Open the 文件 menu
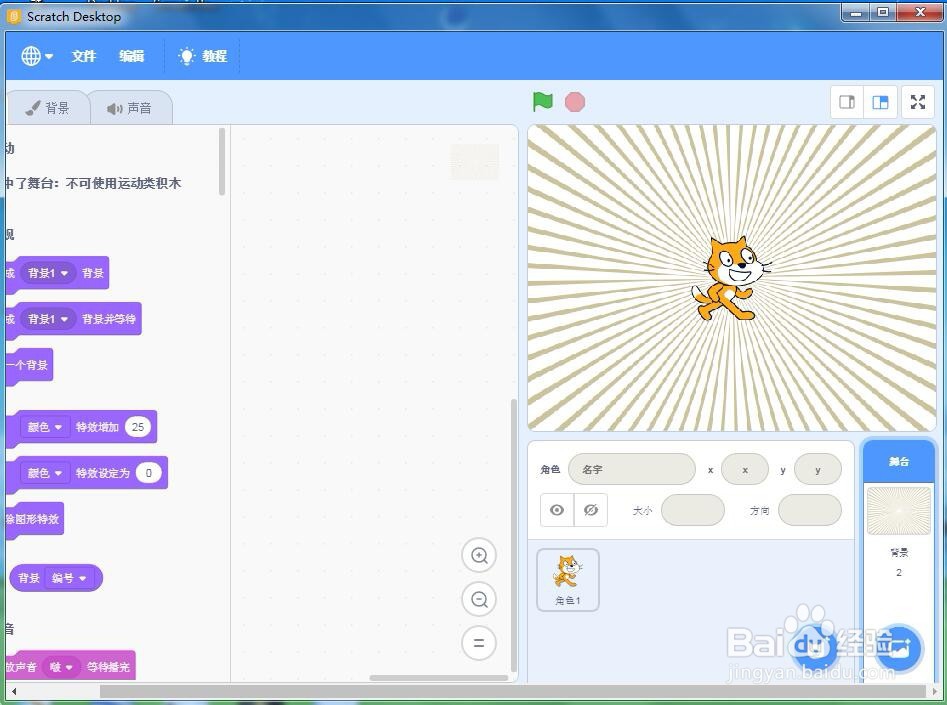This screenshot has height=705, width=947. coord(83,56)
